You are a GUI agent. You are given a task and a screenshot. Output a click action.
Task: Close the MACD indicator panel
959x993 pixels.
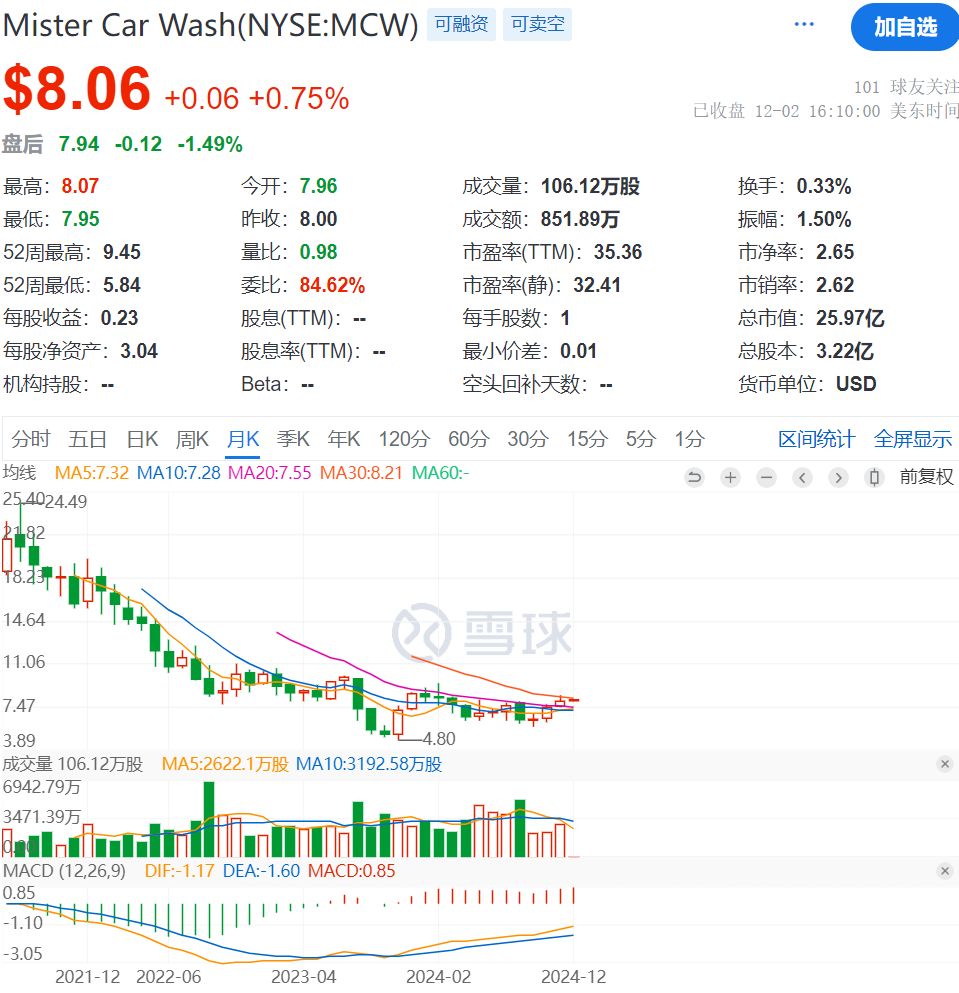tap(944, 871)
